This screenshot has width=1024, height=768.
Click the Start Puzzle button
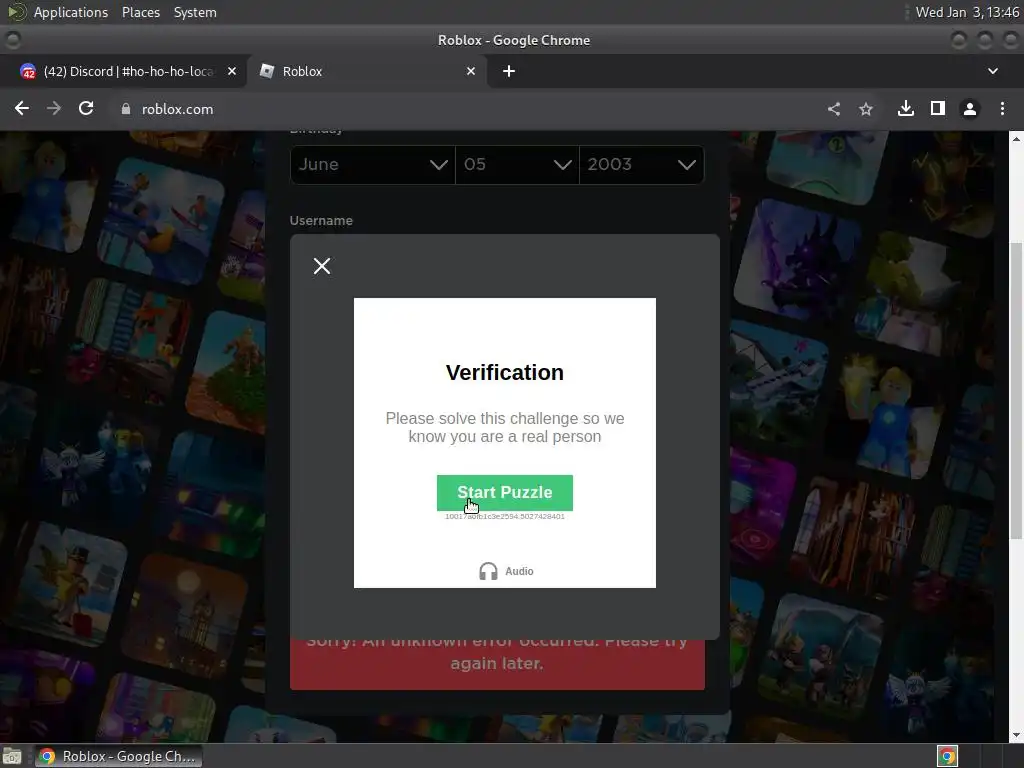coord(504,492)
